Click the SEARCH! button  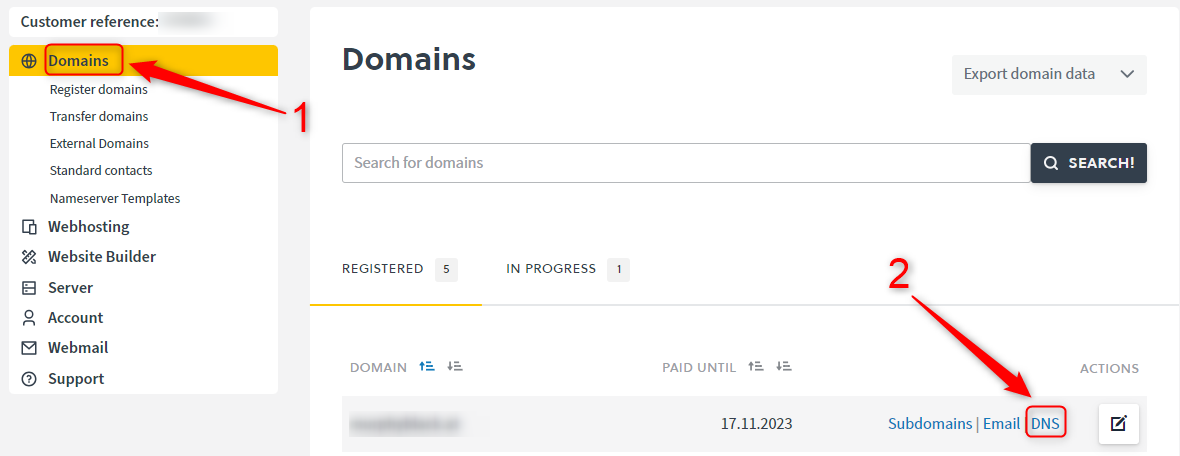tap(1088, 163)
